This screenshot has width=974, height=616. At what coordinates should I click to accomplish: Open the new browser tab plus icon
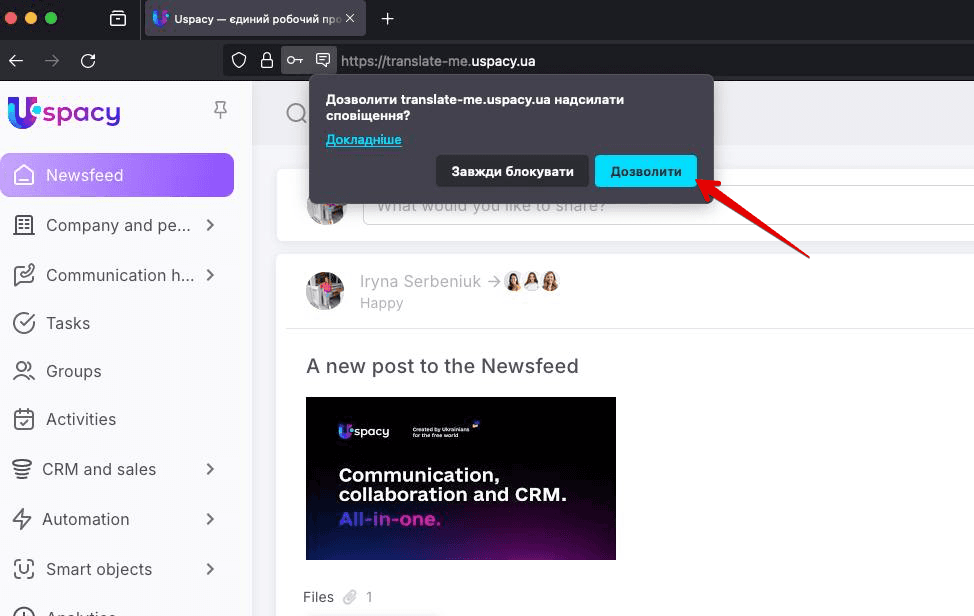[388, 19]
